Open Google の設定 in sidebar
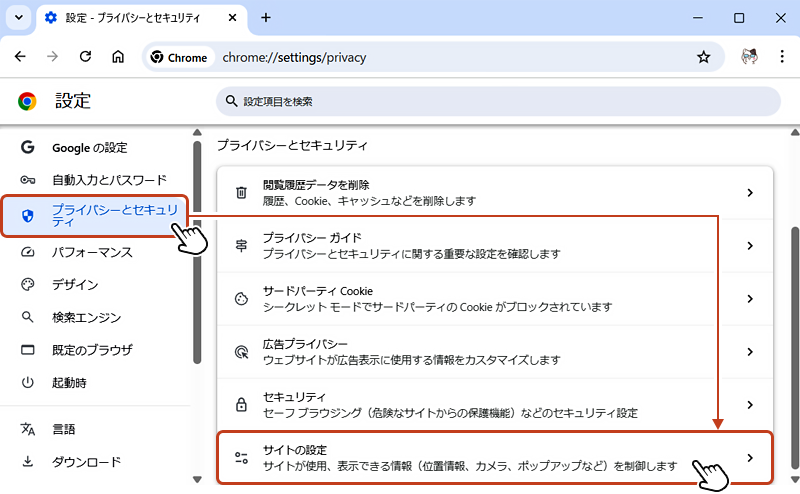Image resolution: width=800 pixels, height=494 pixels. click(95, 147)
